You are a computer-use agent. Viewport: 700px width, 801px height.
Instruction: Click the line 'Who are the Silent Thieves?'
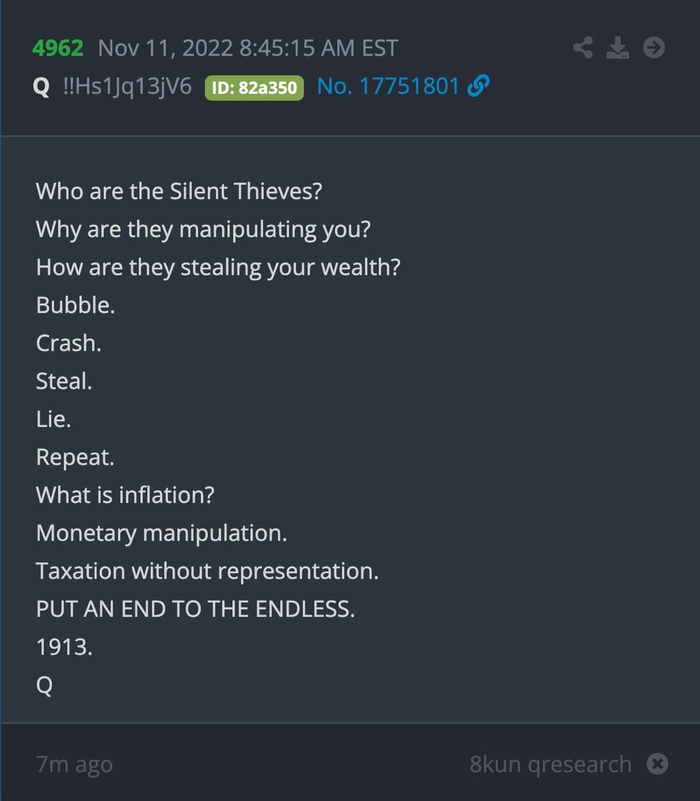point(177,191)
